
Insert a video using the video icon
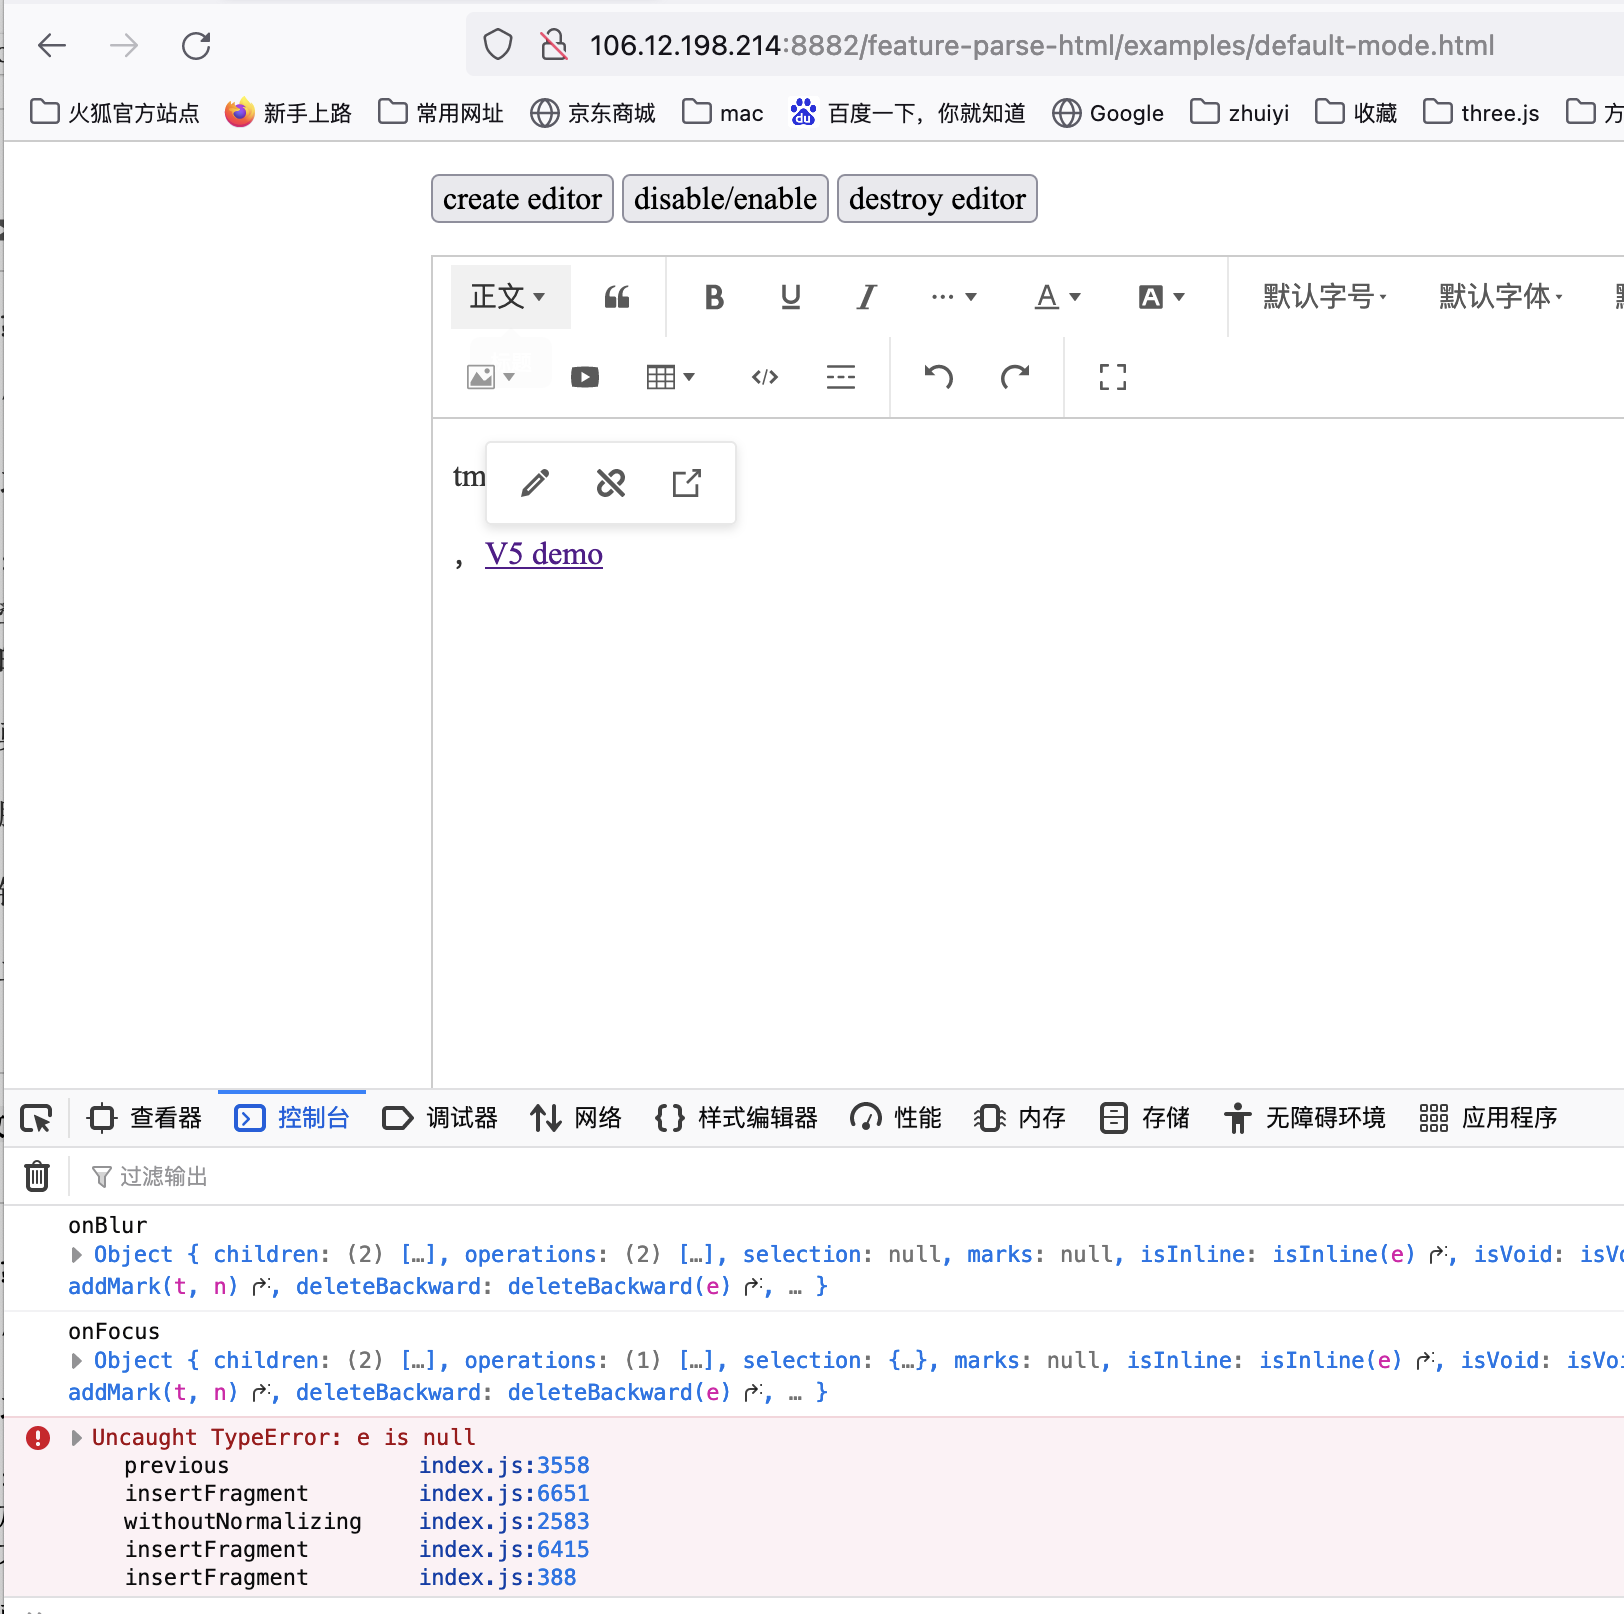584,377
